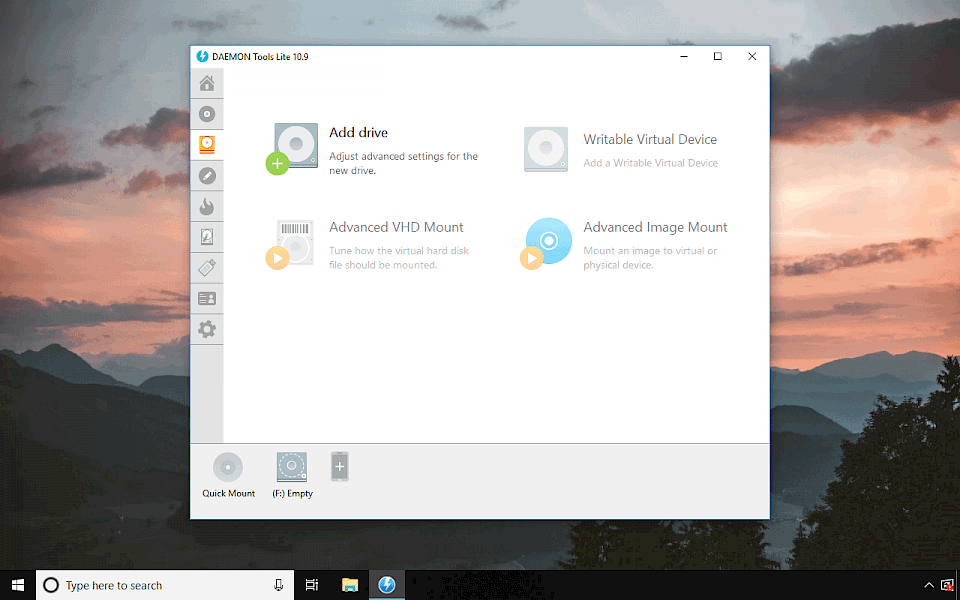Click the Advanced VHD Mount icon

291,244
